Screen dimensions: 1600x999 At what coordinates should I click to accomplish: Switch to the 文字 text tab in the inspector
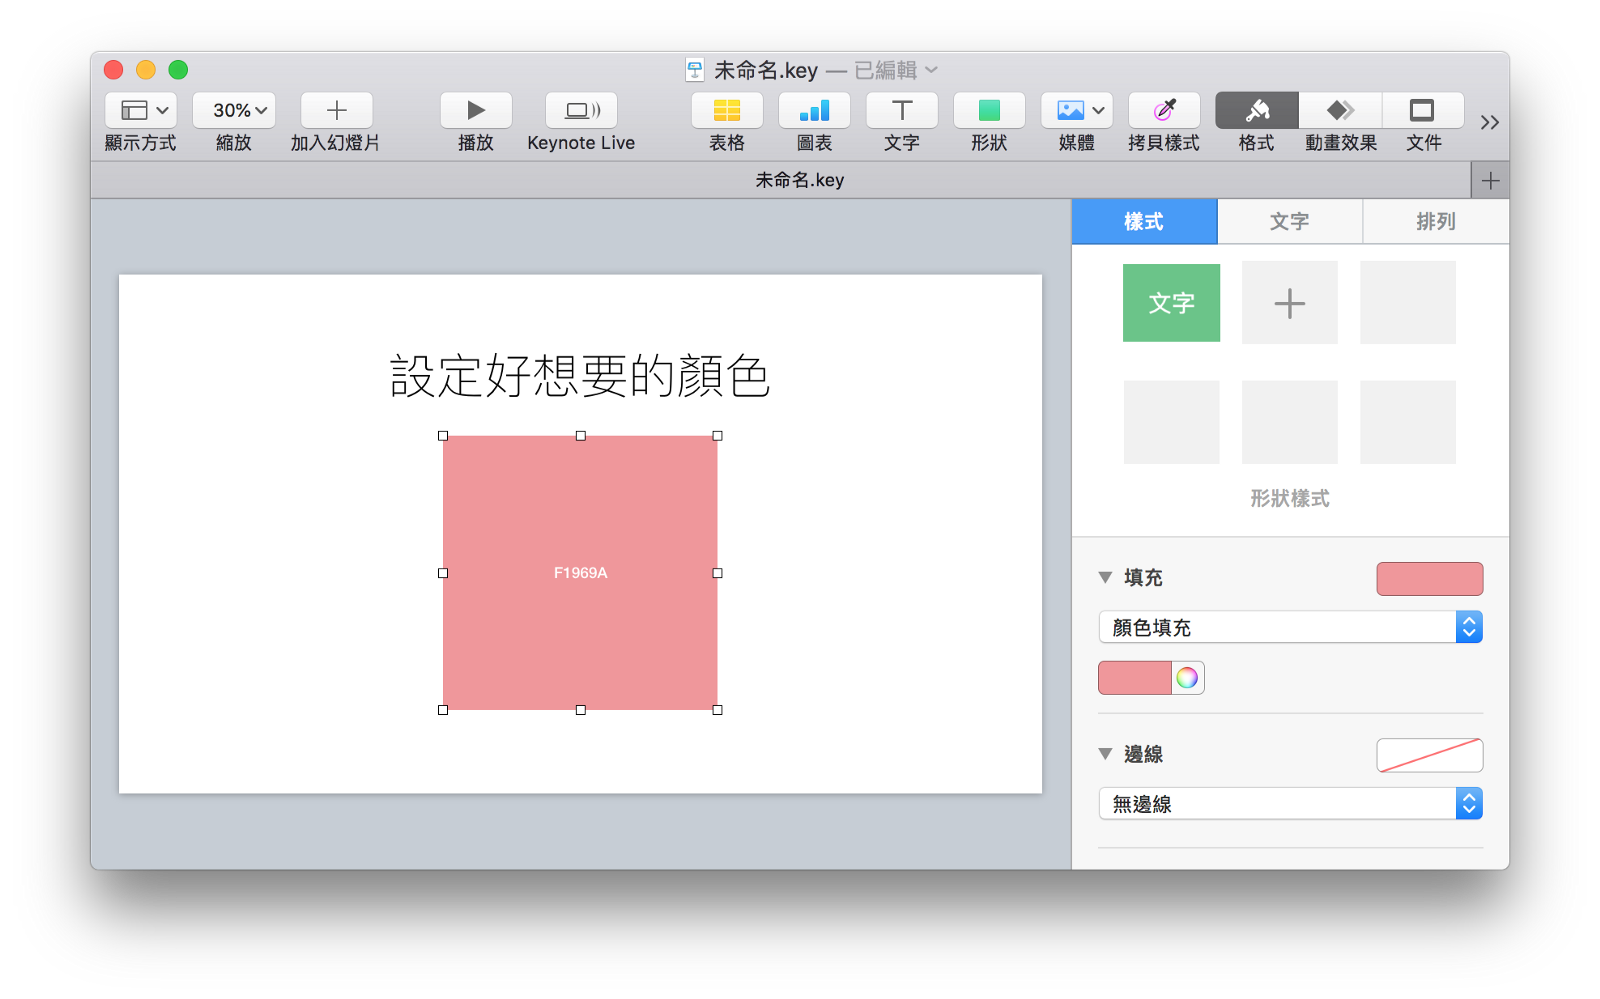coord(1289,221)
